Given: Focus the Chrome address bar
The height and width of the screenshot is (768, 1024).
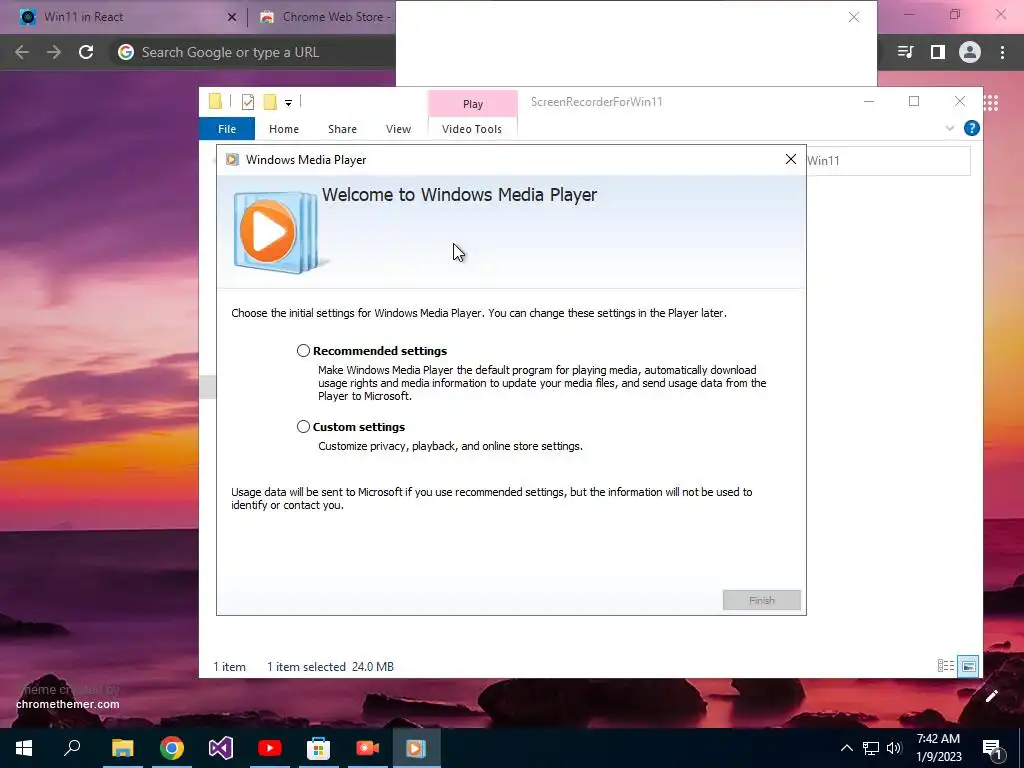Looking at the screenshot, I should tap(251, 52).
